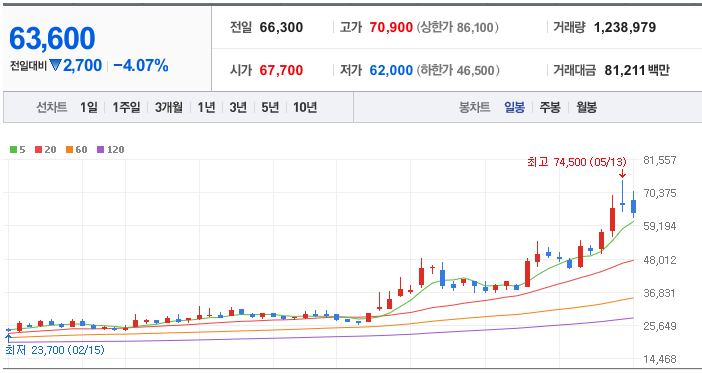Click the y-axis label 14,468
The width and height of the screenshot is (702, 373).
660,359
